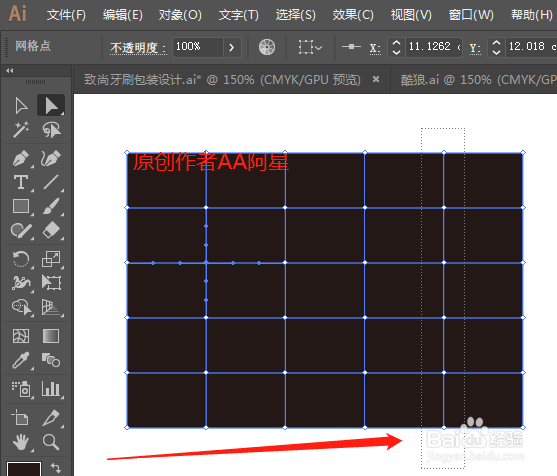The width and height of the screenshot is (557, 476).
Task: Open the 选择(S) menu
Action: 296,15
